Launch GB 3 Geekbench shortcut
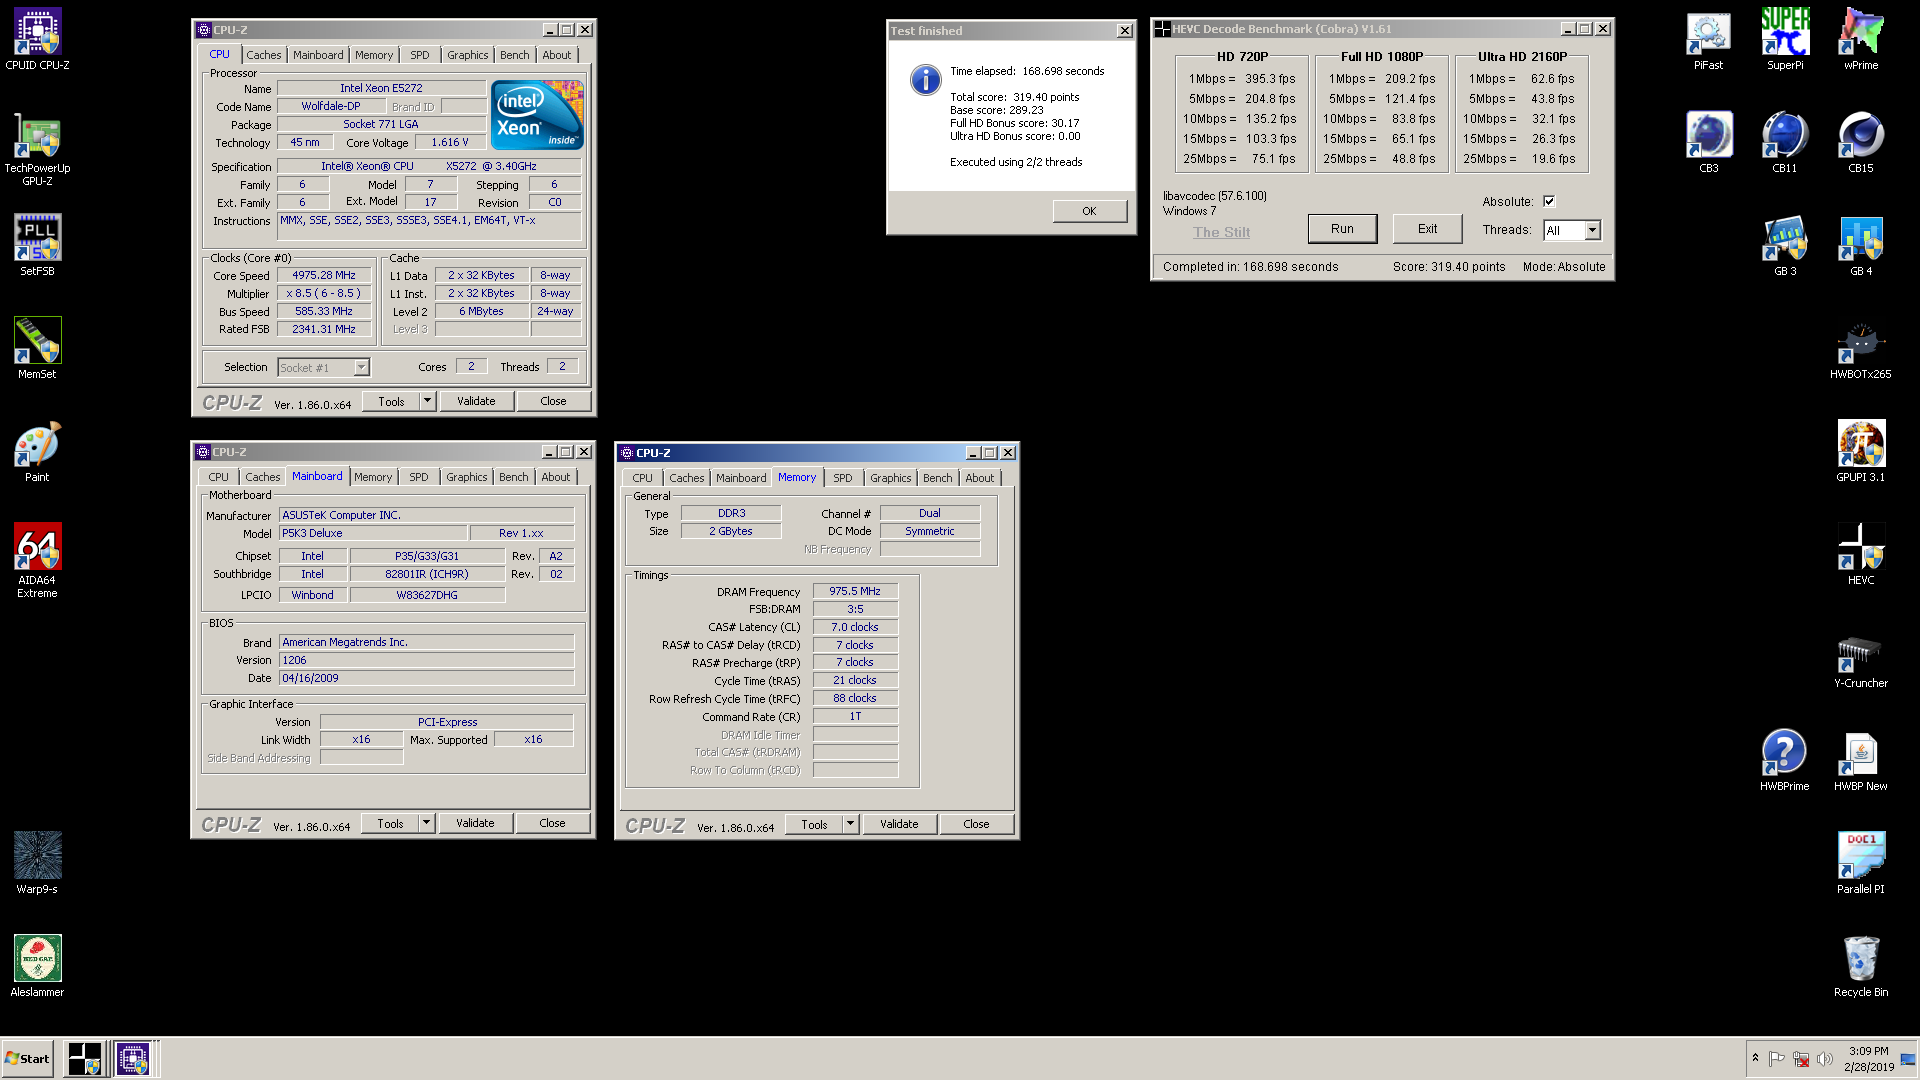 pyautogui.click(x=1785, y=246)
